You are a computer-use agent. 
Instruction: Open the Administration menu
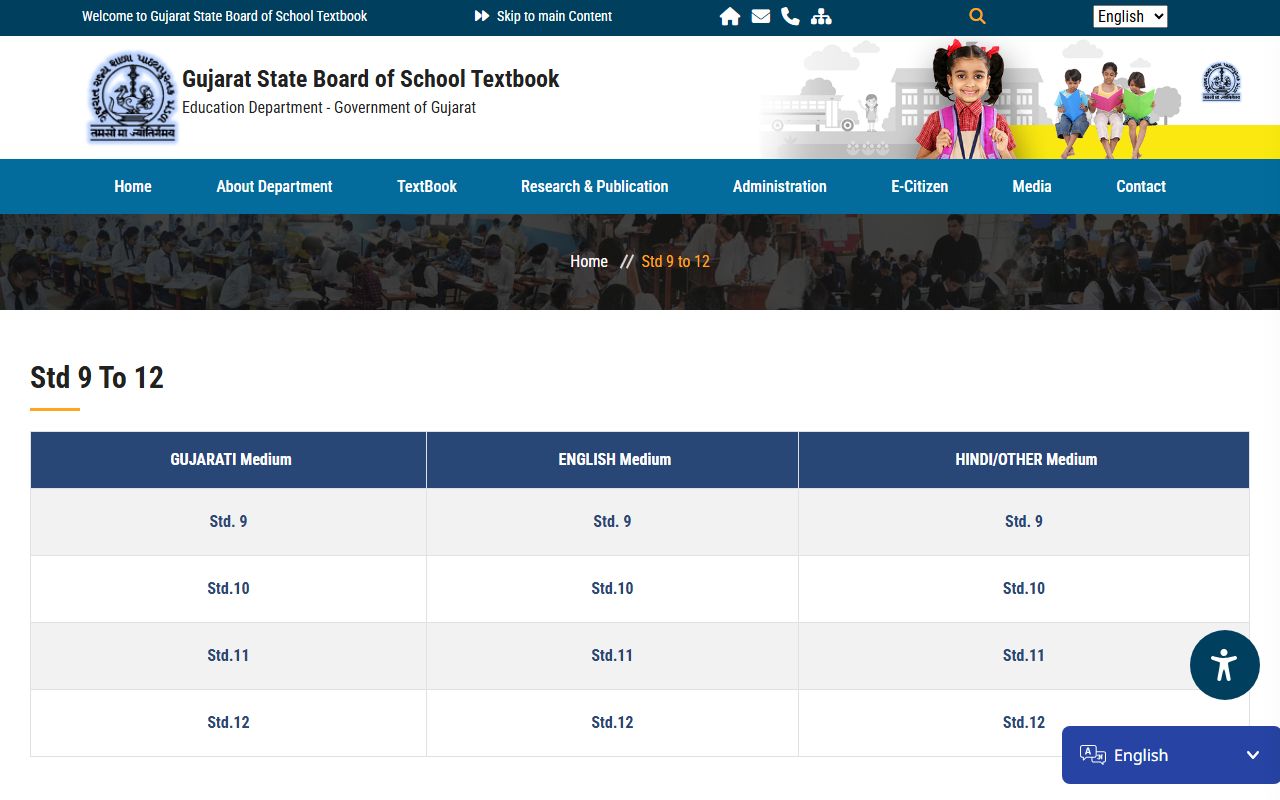(x=780, y=186)
